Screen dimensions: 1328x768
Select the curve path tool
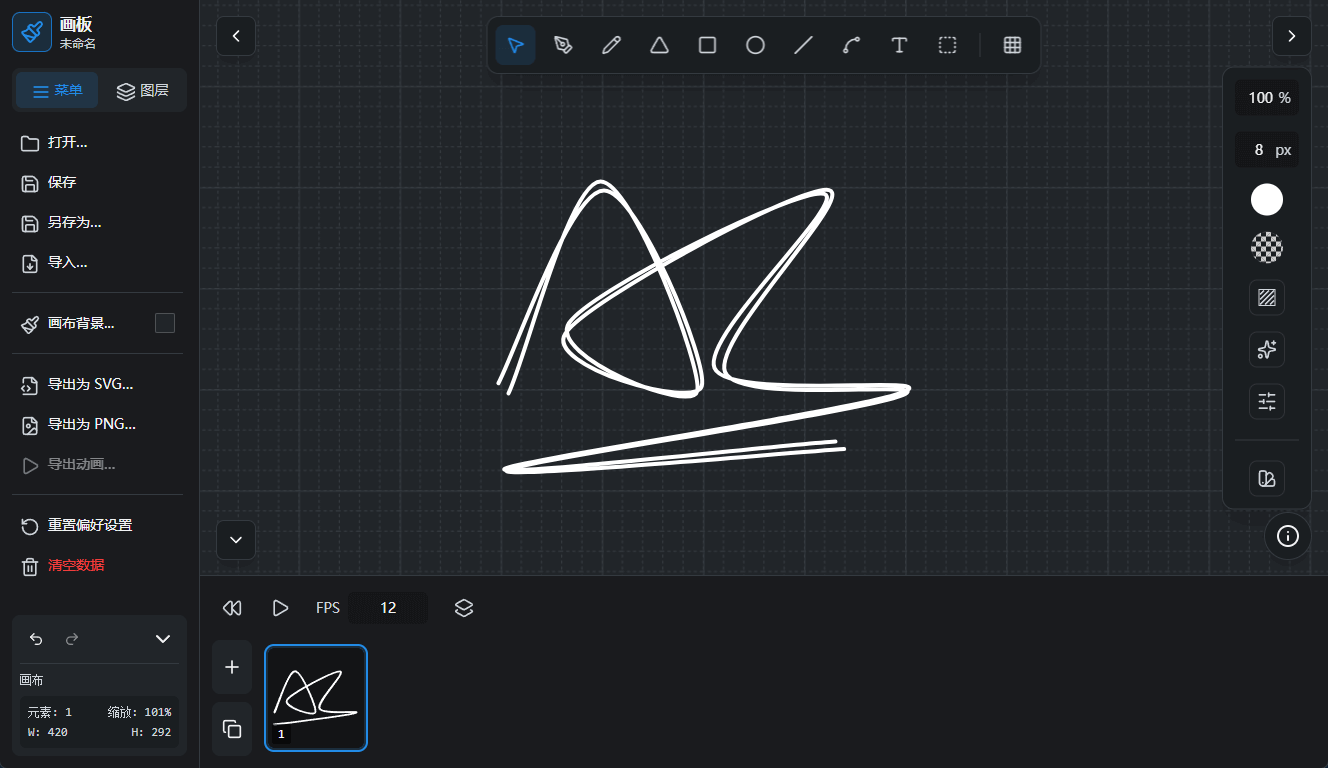[851, 45]
